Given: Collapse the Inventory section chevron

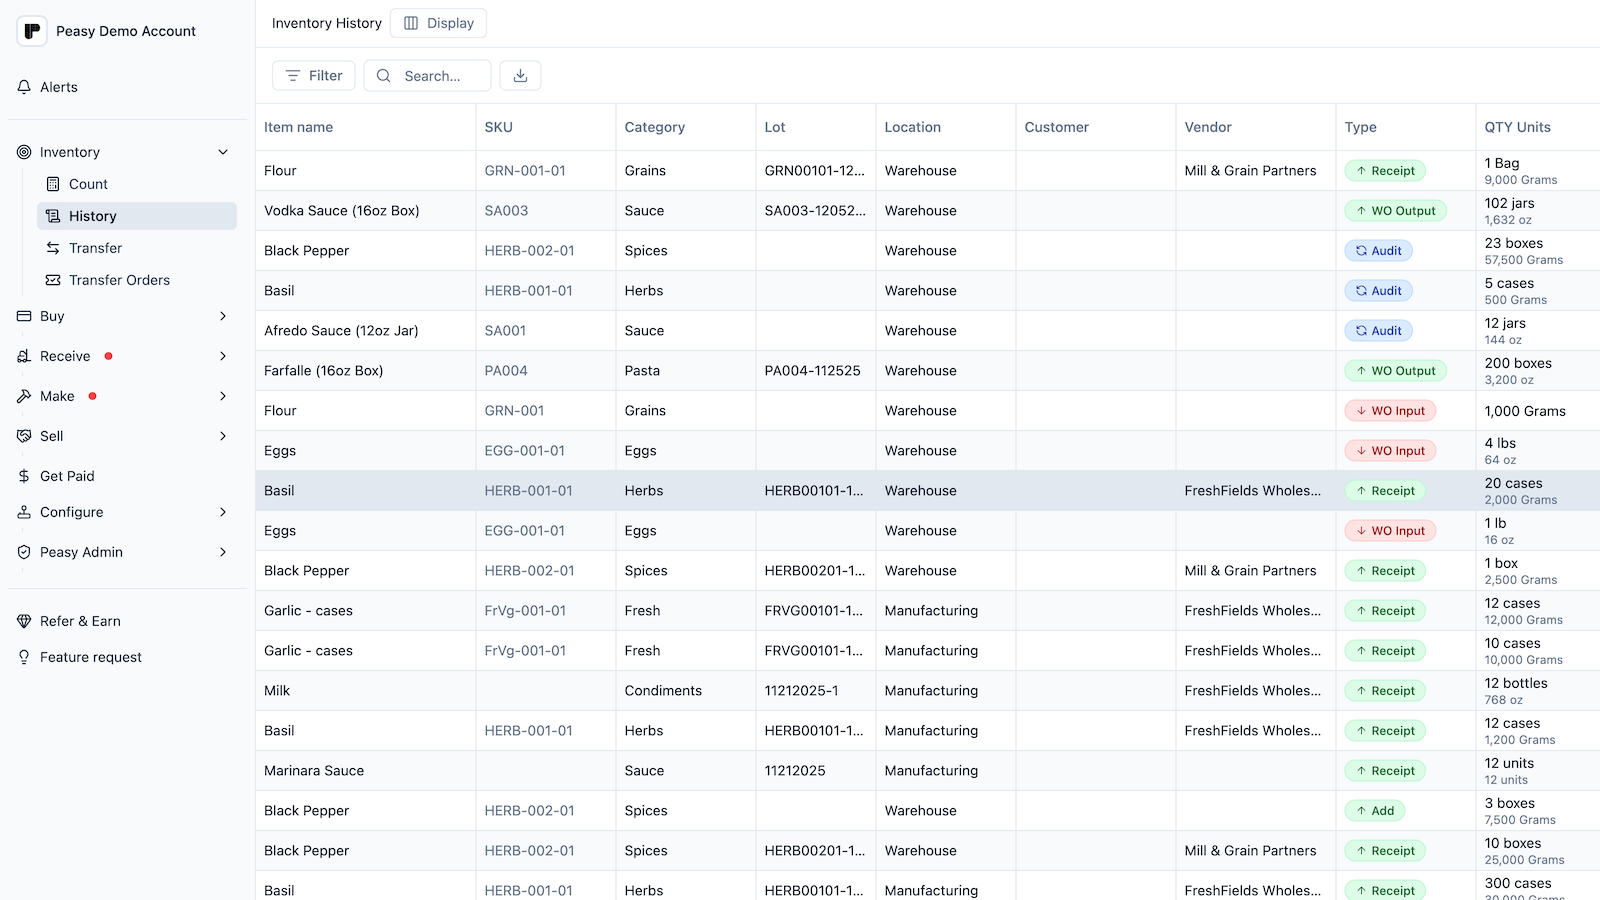Looking at the screenshot, I should point(222,152).
